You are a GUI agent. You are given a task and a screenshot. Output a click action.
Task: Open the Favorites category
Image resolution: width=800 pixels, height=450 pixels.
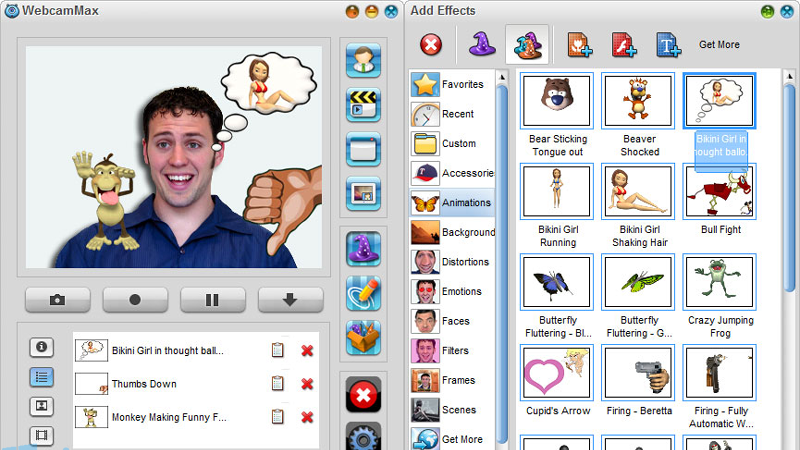tap(452, 84)
